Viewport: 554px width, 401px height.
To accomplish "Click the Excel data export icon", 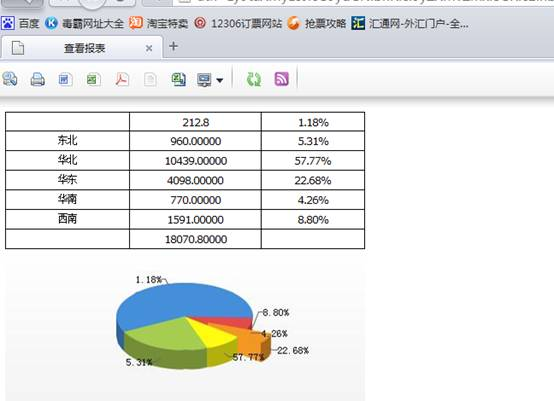I will pos(178,79).
